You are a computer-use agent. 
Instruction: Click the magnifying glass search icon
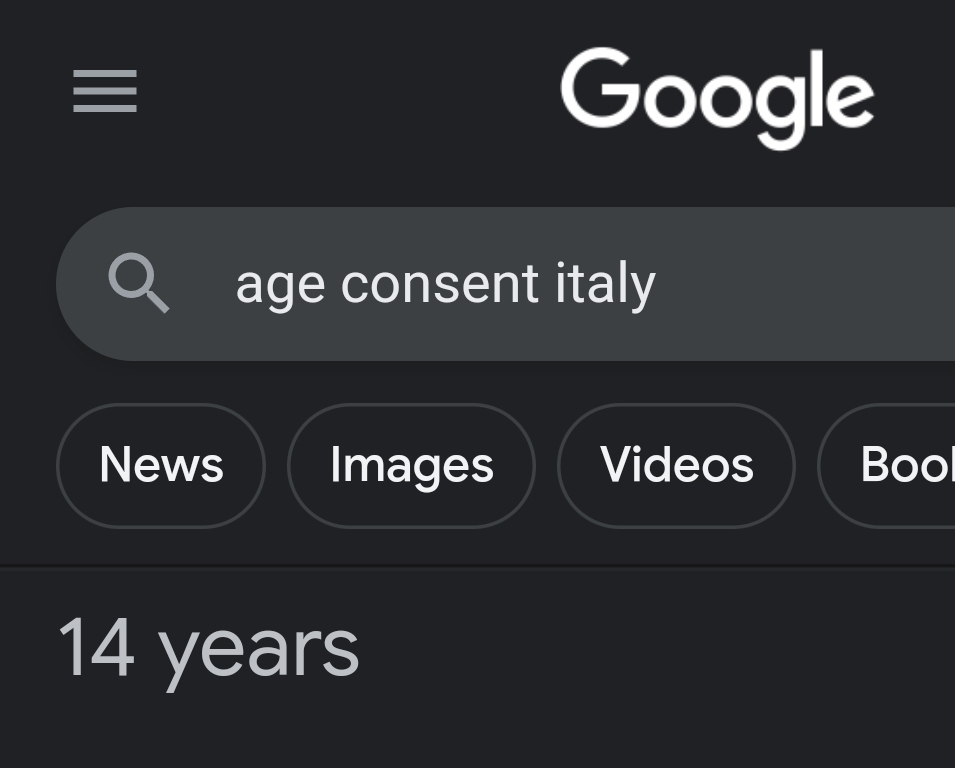(138, 283)
